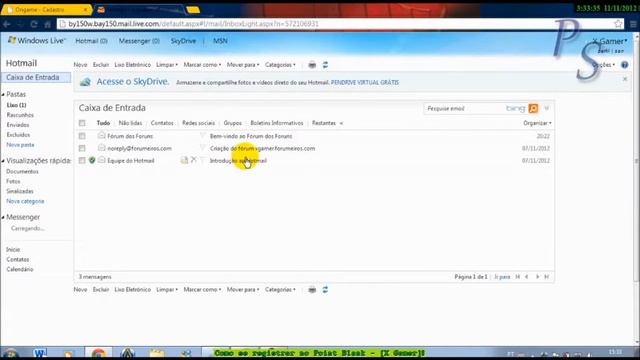Click the print icon in top toolbar
640x360 pixels.
pos(312,65)
